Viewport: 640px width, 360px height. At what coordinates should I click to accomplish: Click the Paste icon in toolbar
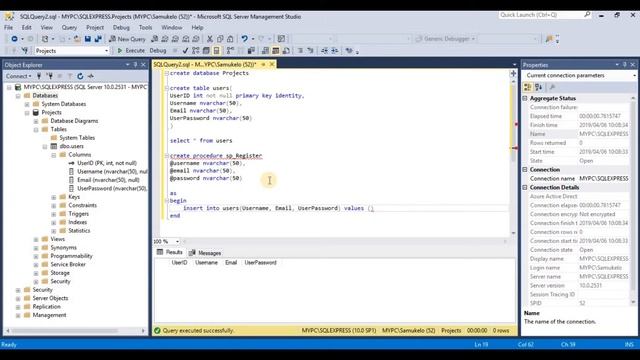(230, 39)
